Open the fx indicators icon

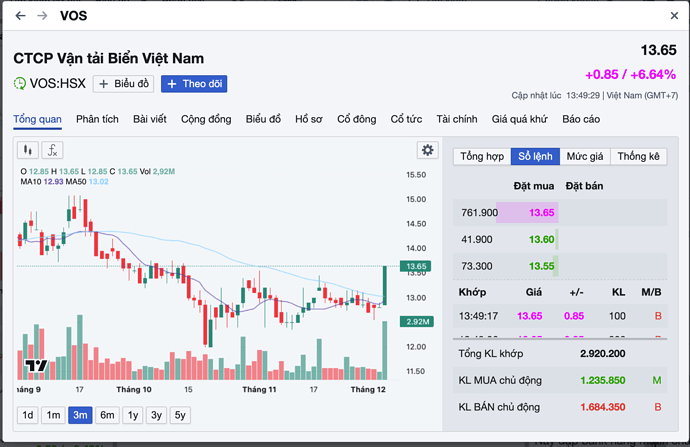pyautogui.click(x=52, y=150)
